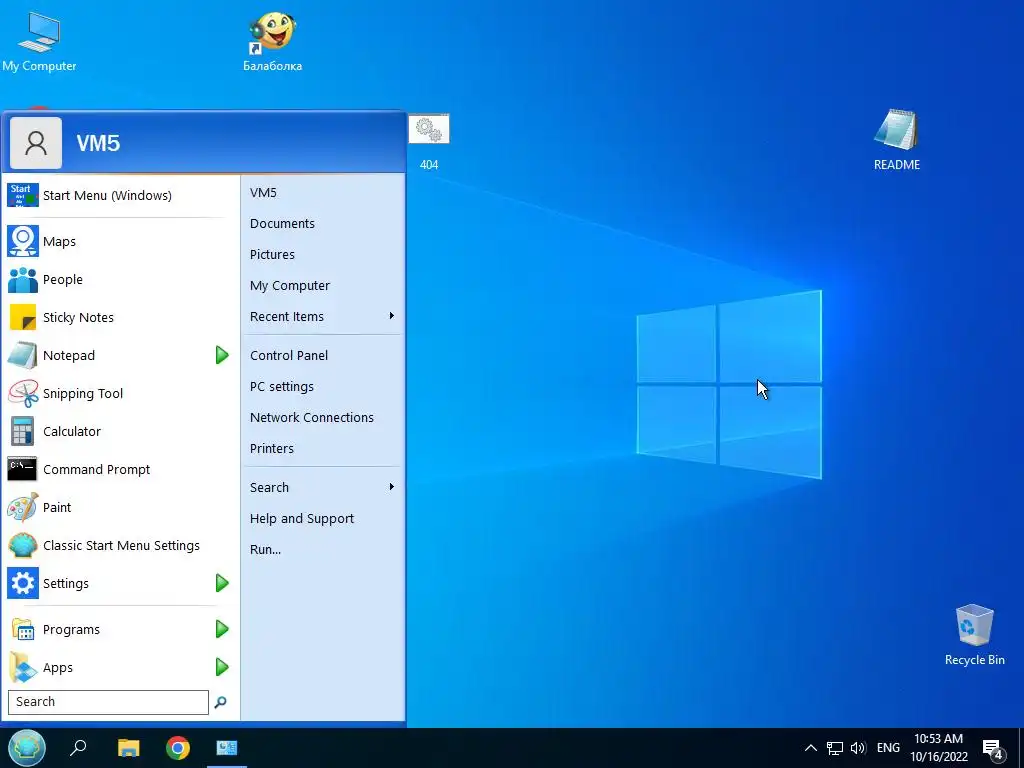Open the notification center icon
The width and height of the screenshot is (1024, 768).
(992, 749)
